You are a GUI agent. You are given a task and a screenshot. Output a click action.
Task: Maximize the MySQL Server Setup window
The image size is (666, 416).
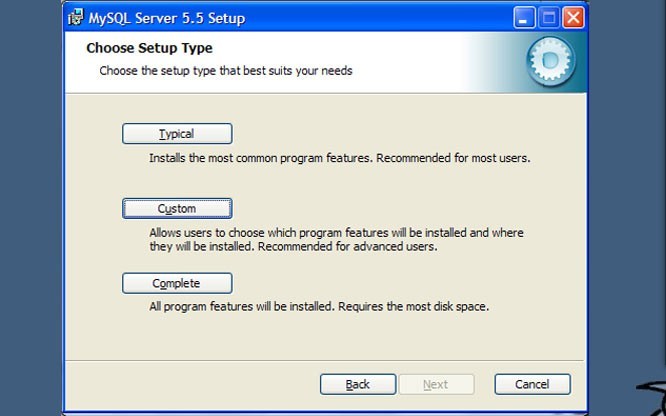point(549,18)
